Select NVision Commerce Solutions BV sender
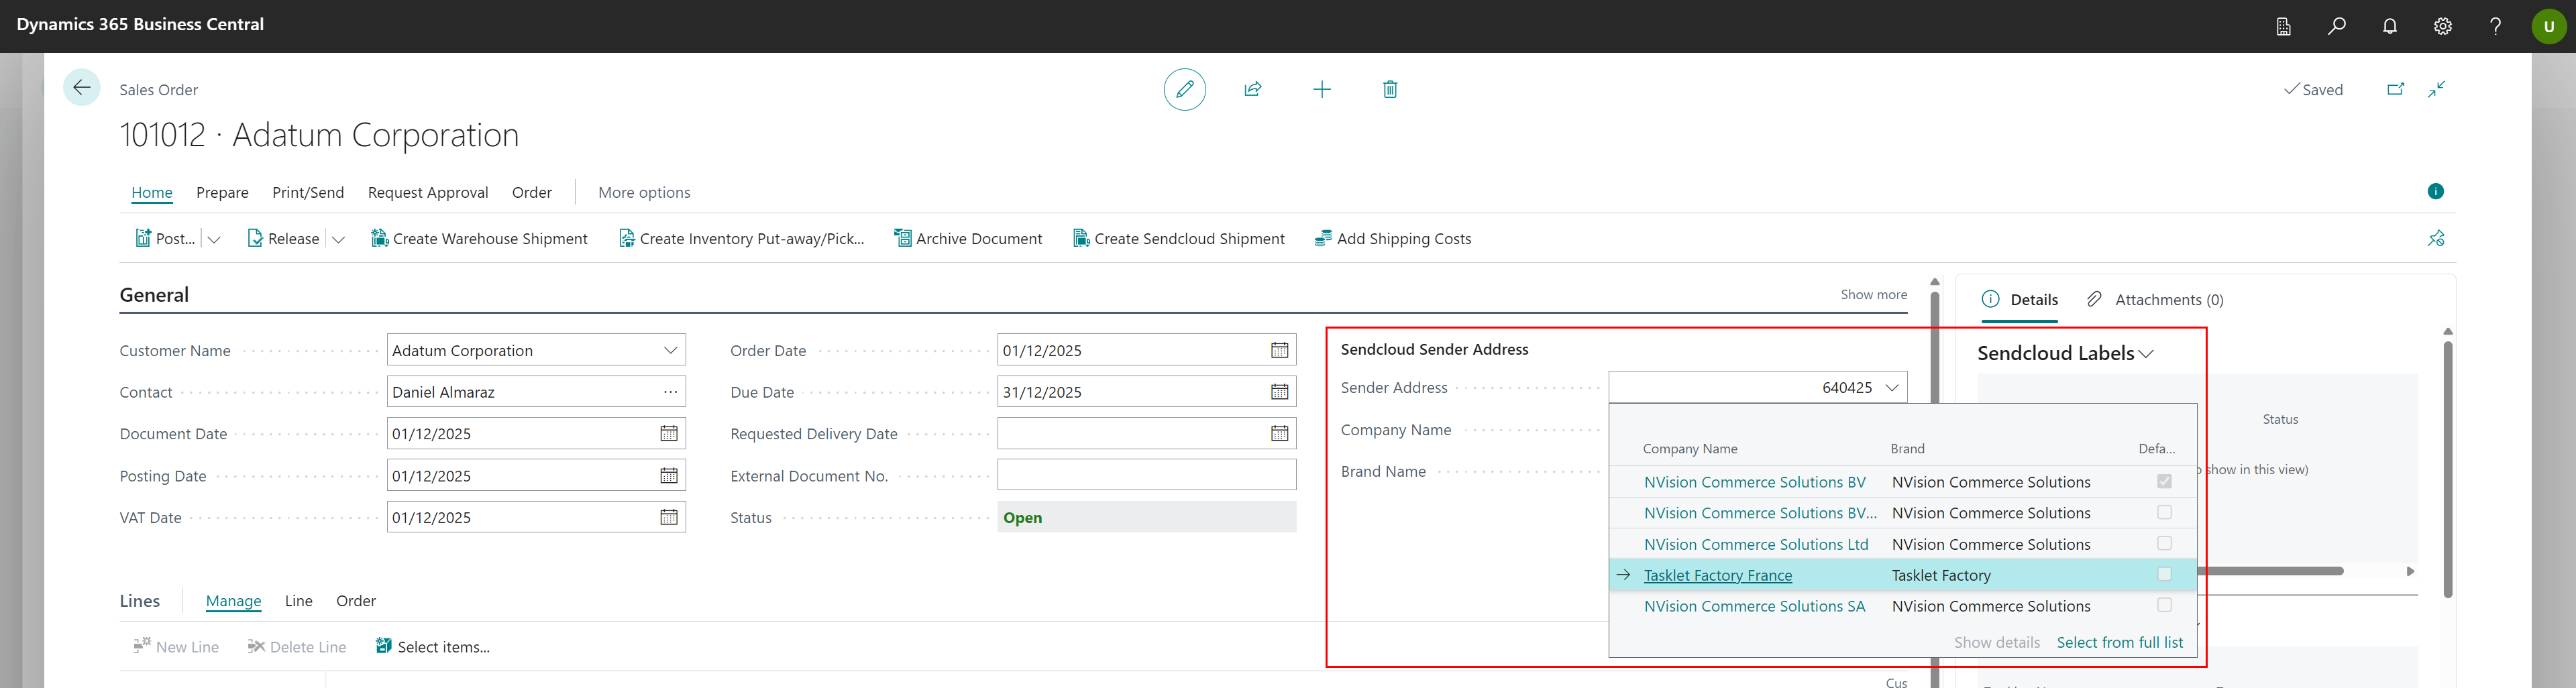Viewport: 2576px width, 688px height. (x=1754, y=482)
